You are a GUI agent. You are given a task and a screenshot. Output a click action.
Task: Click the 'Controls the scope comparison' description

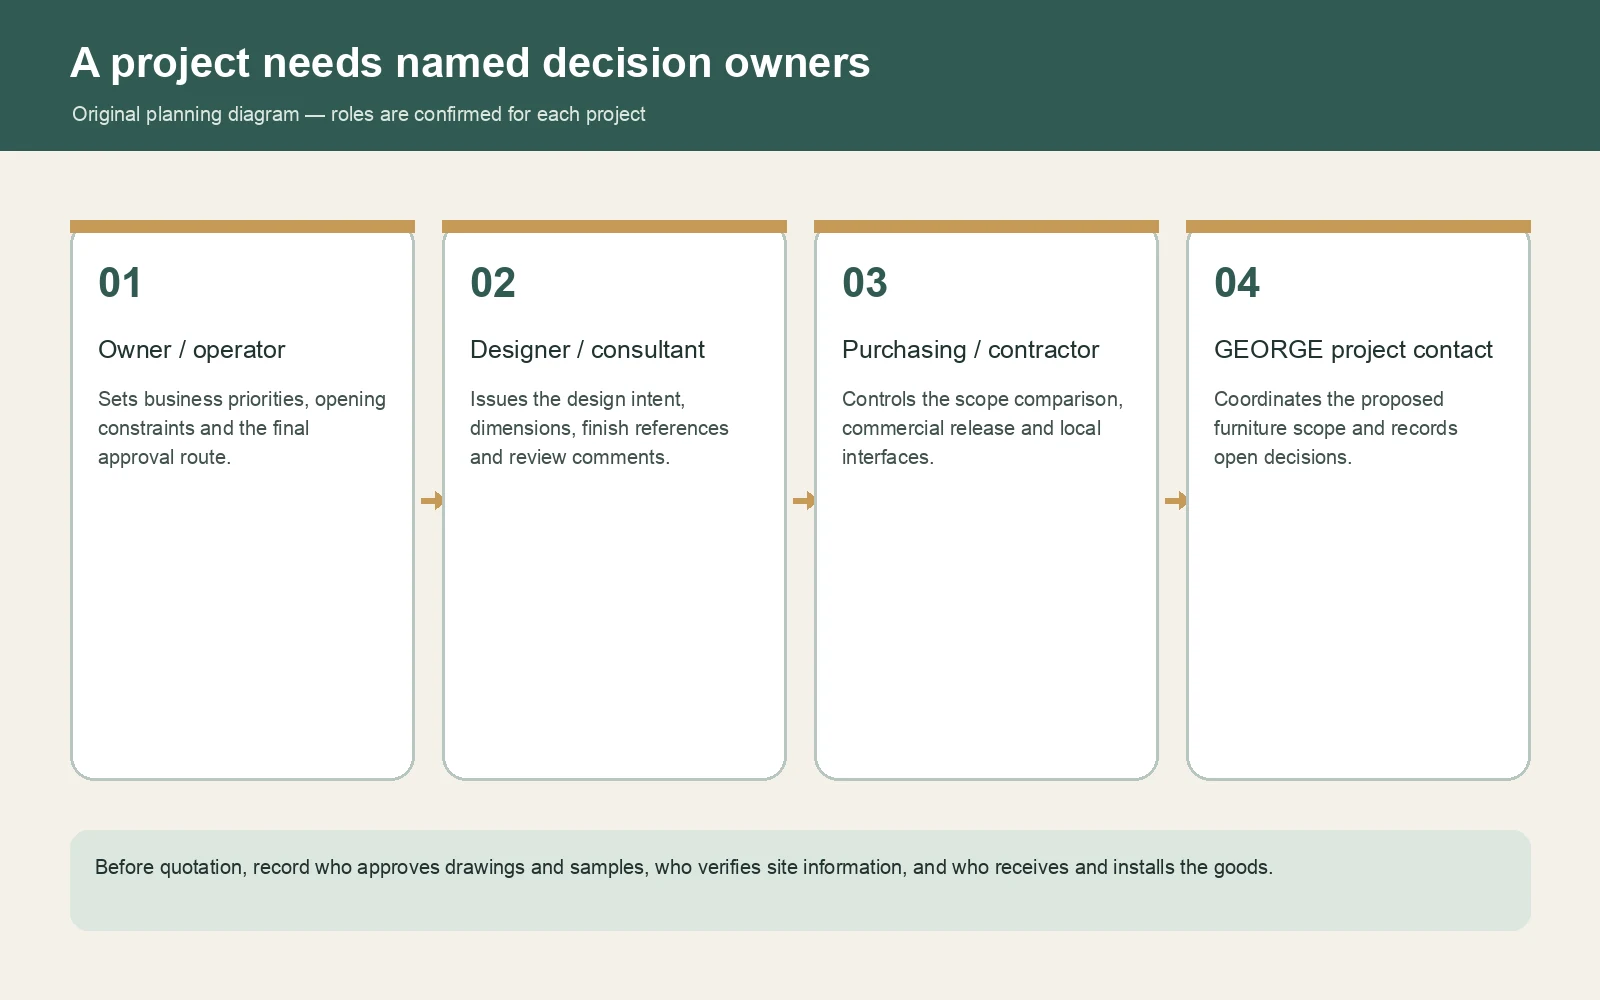click(x=983, y=428)
